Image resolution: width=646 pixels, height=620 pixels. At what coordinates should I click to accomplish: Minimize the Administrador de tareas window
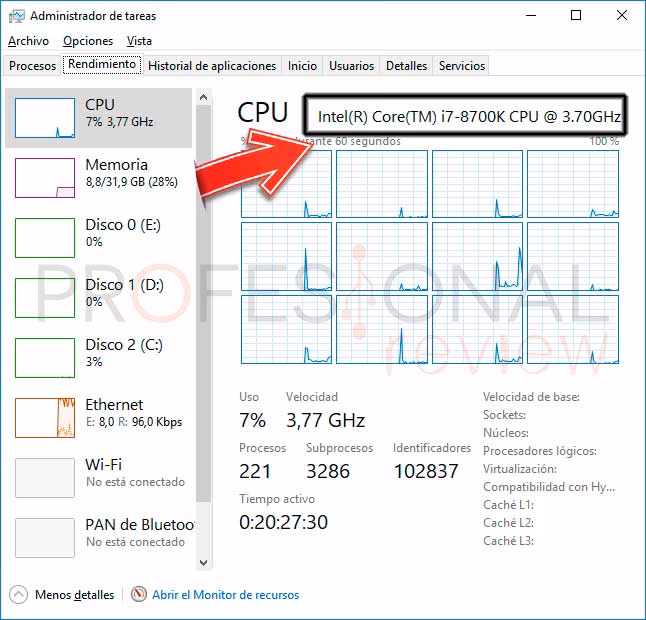coord(531,16)
